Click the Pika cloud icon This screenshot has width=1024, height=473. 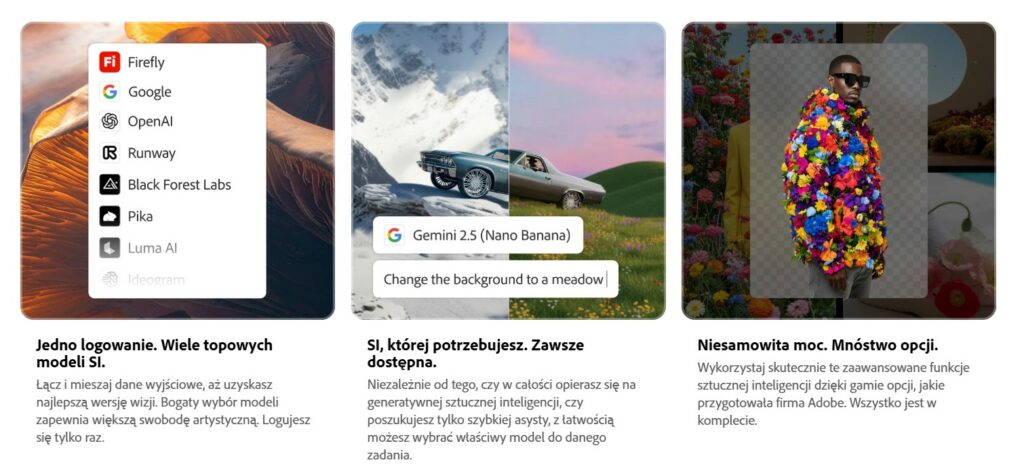pyautogui.click(x=110, y=216)
